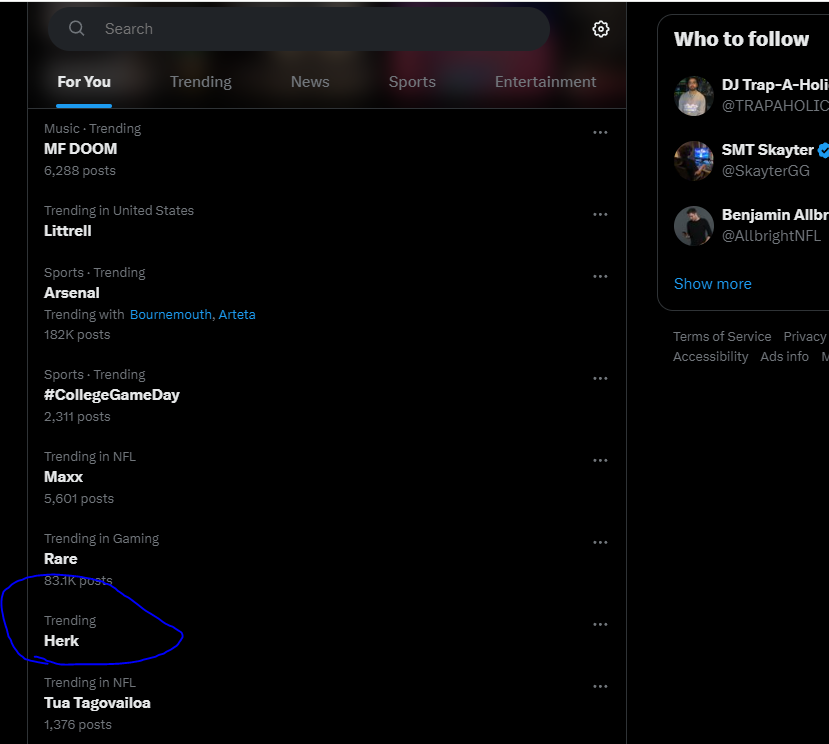Click Trending in United States label

click(x=119, y=210)
